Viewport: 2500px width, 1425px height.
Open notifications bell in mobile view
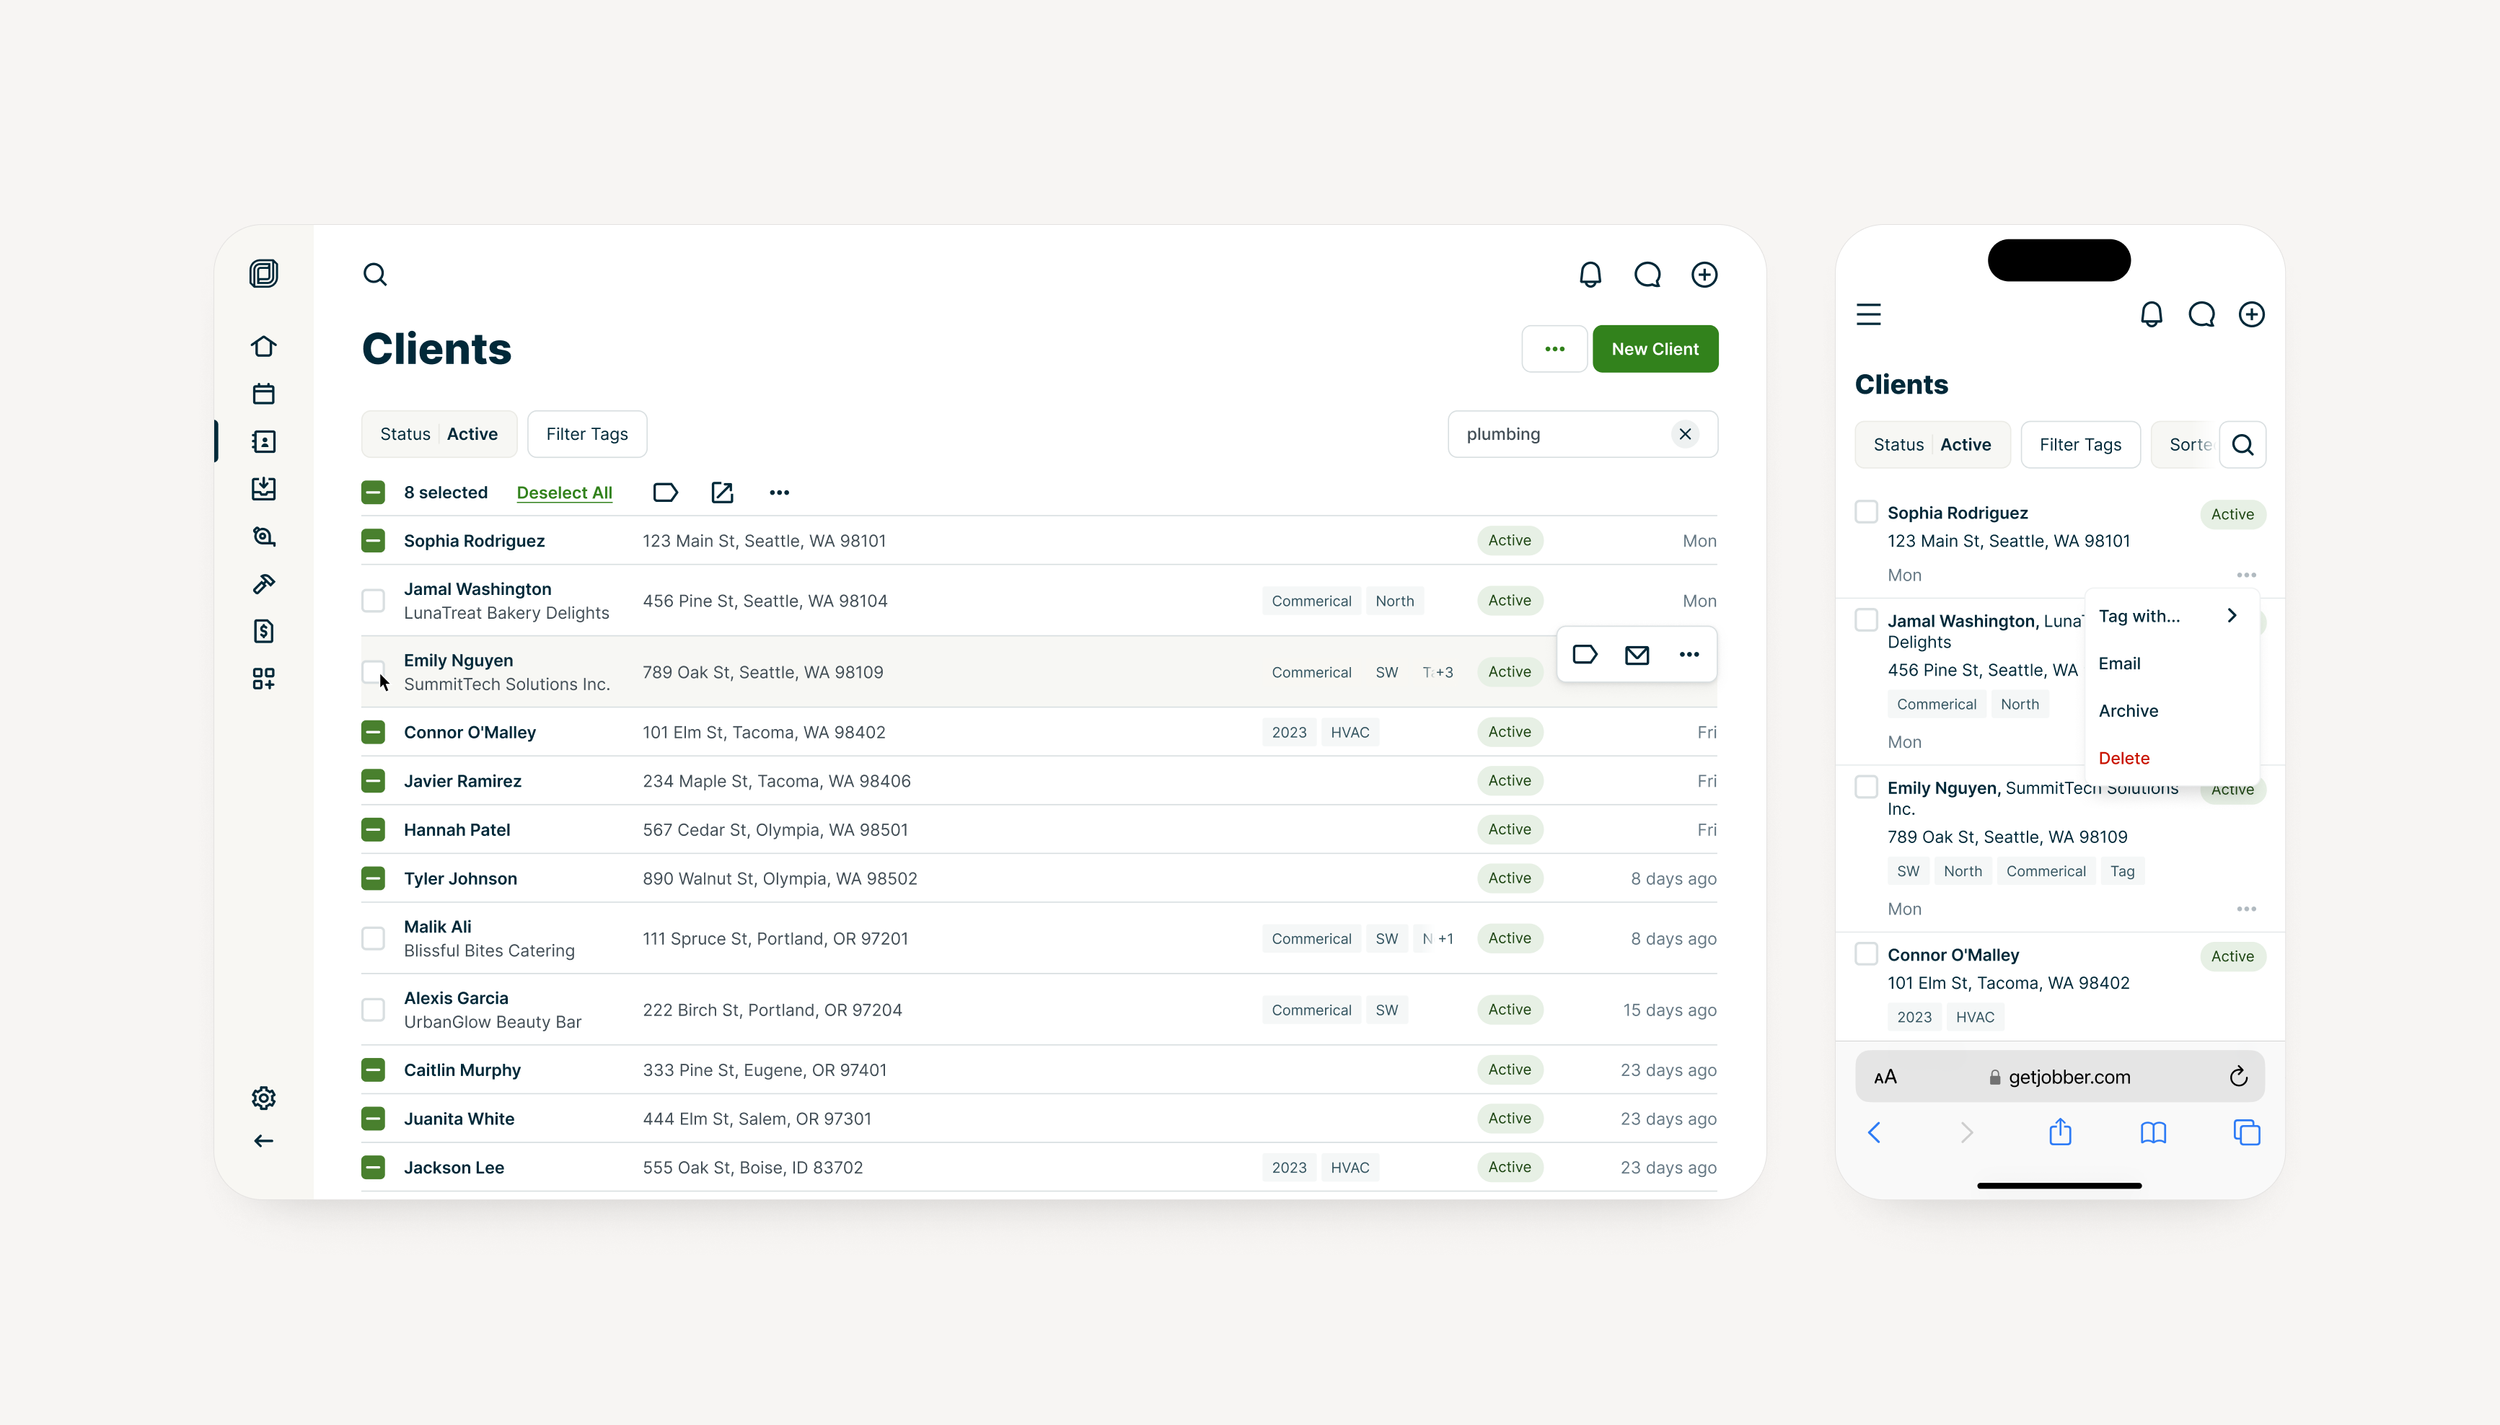[x=2151, y=314]
